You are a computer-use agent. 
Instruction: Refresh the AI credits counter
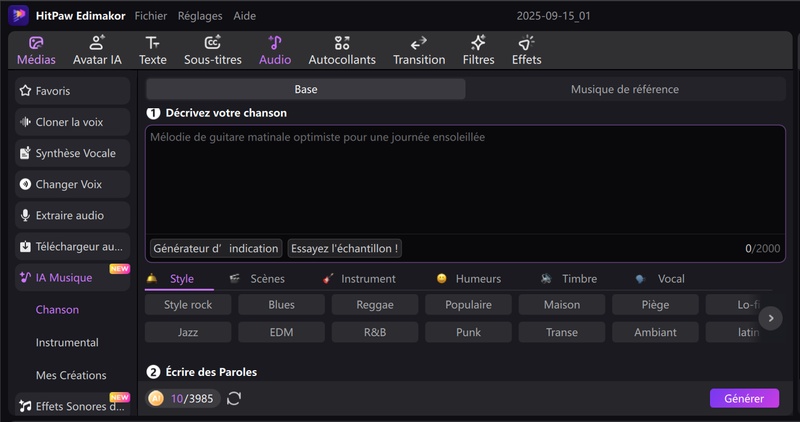(234, 399)
